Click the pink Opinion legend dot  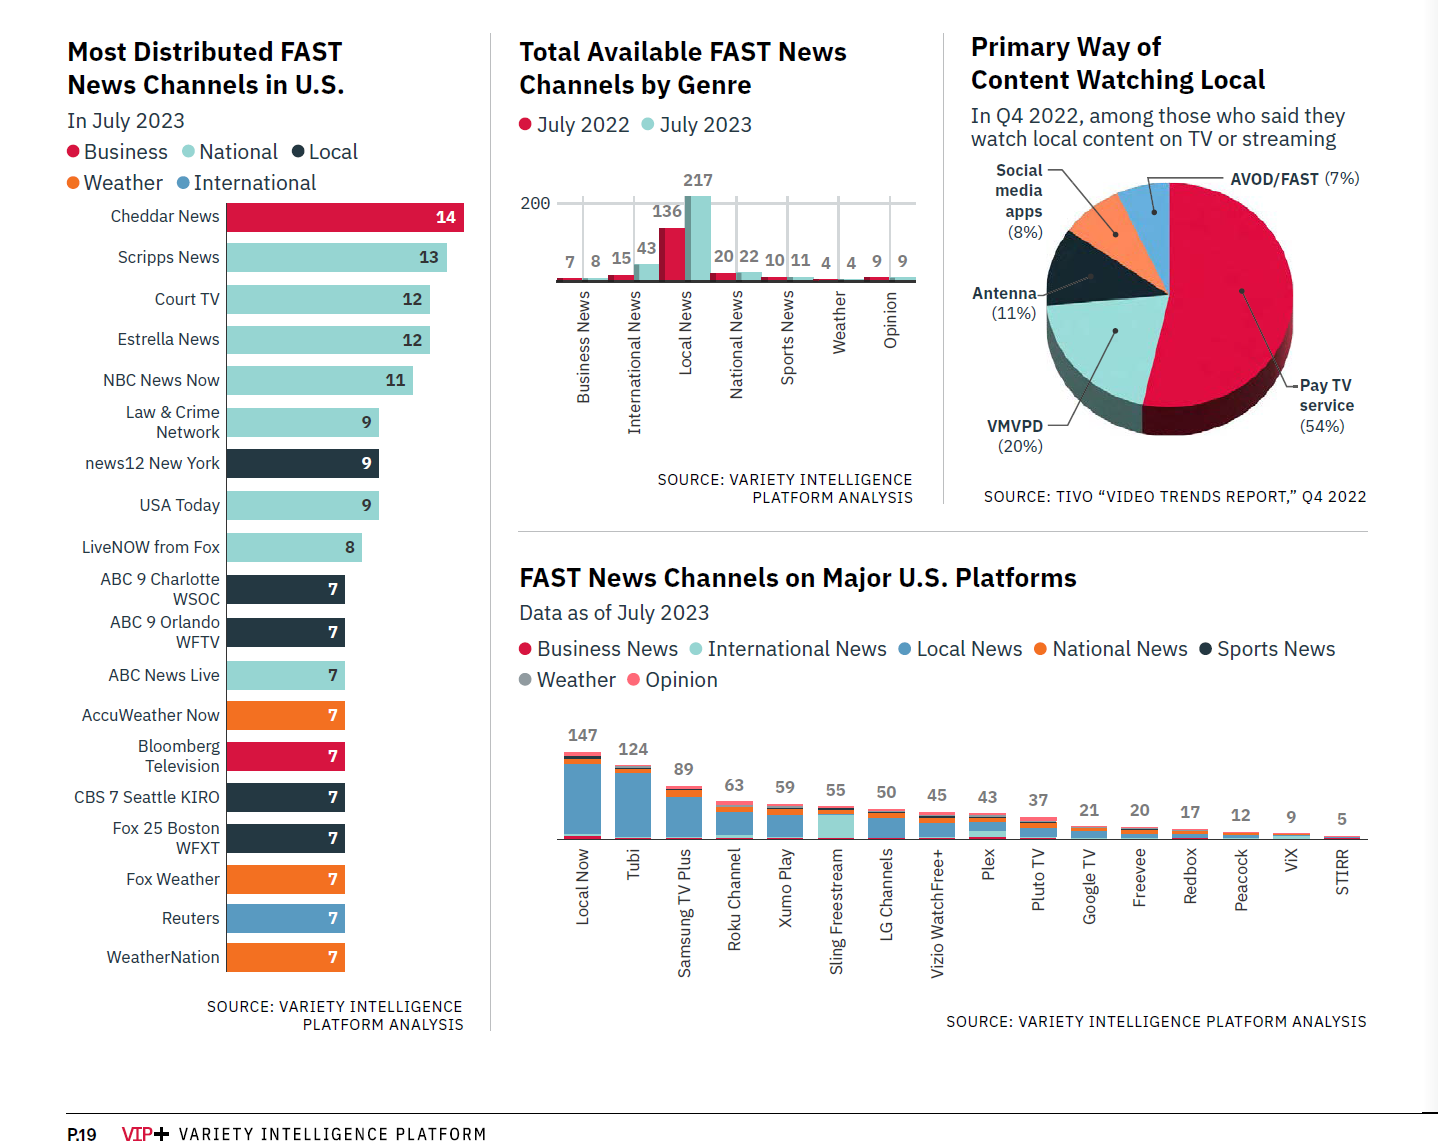(x=633, y=680)
